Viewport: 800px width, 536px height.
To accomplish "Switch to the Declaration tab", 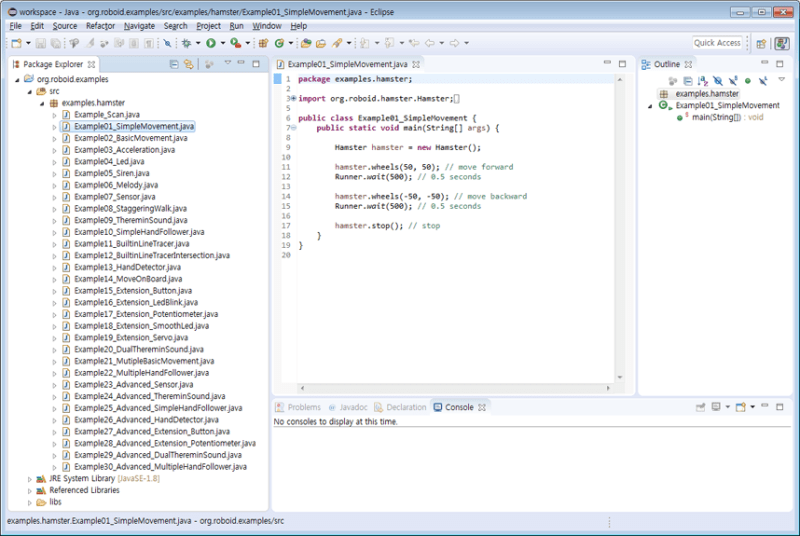I will 401,407.
